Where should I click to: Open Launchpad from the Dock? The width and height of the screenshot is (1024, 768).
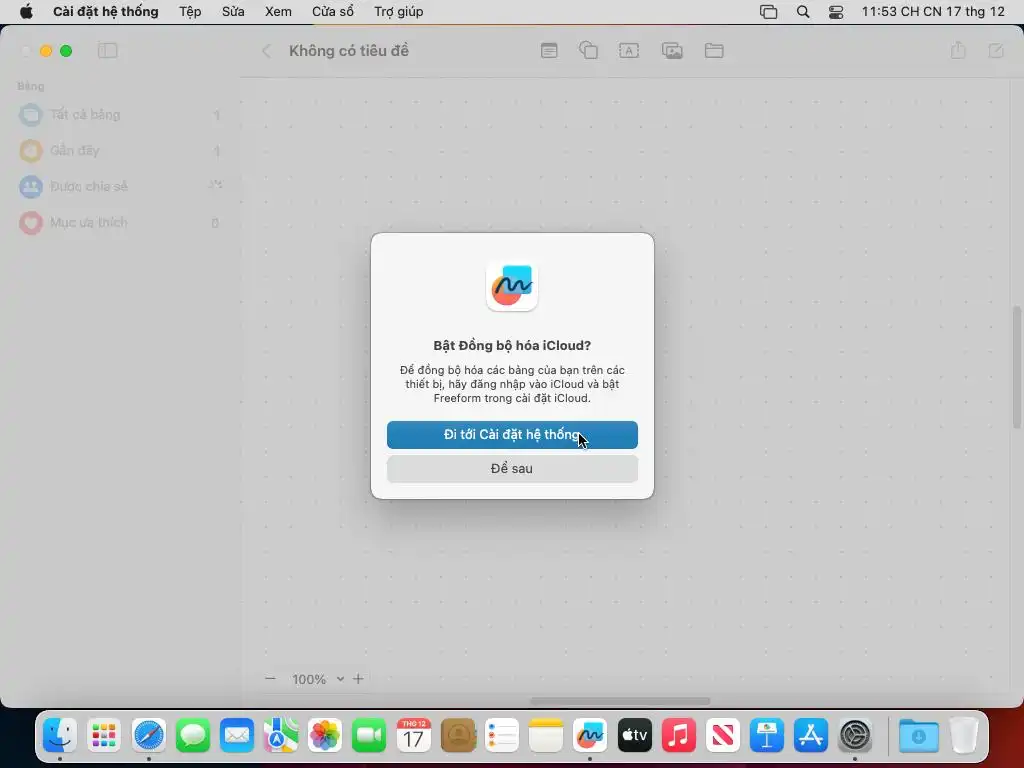104,735
